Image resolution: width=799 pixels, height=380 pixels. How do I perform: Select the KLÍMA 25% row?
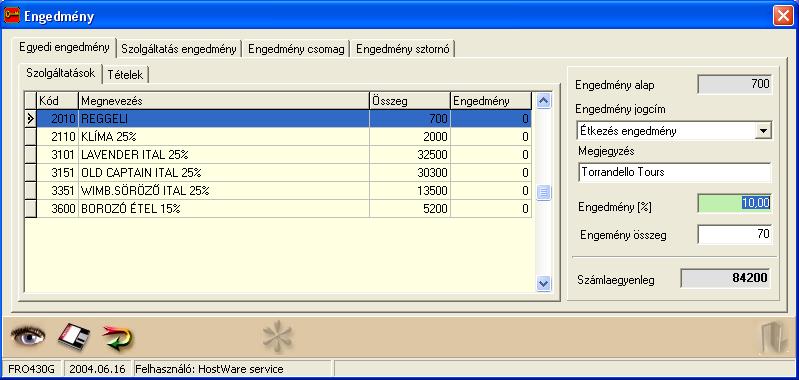point(278,137)
